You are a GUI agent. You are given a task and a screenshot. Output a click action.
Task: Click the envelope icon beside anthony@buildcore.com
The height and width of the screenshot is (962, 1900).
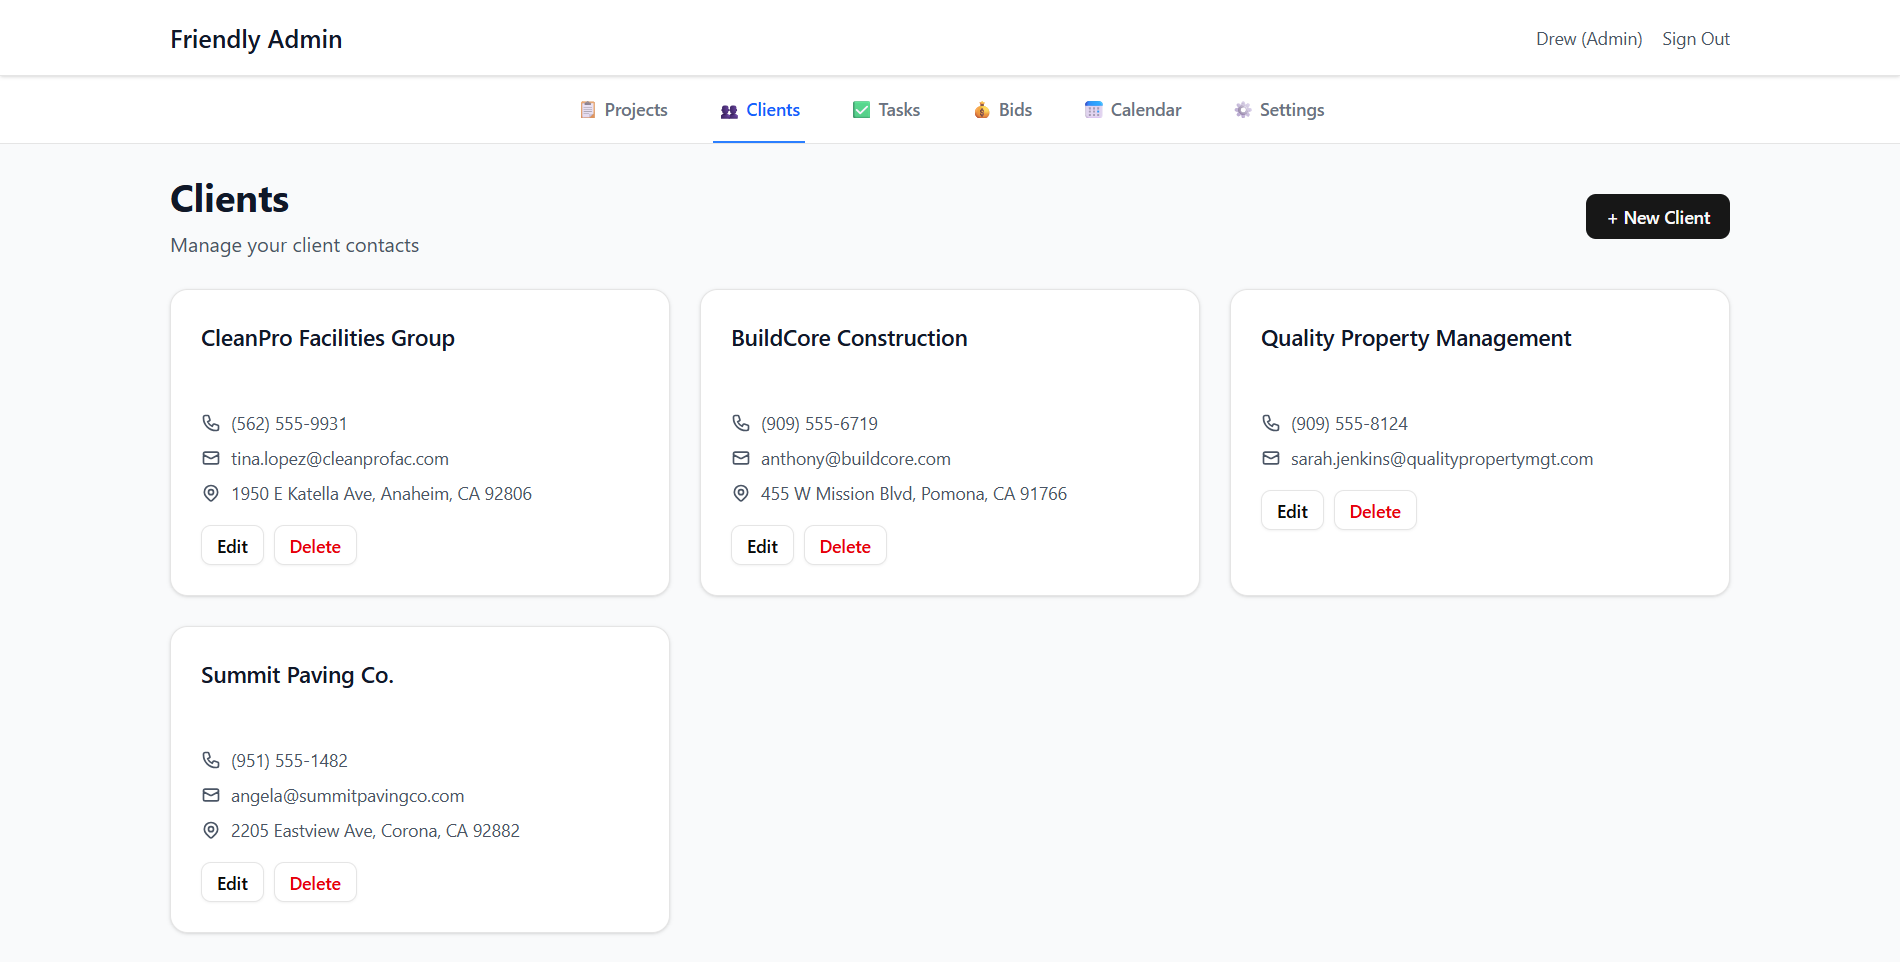[x=741, y=458]
